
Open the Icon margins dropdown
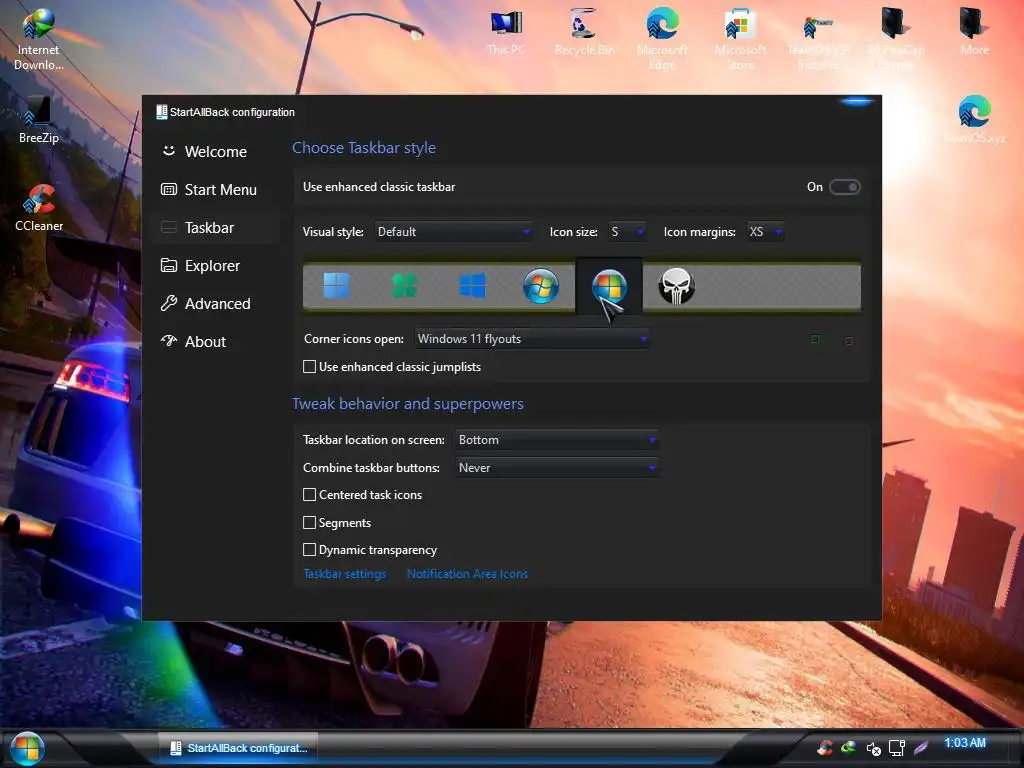pyautogui.click(x=766, y=232)
